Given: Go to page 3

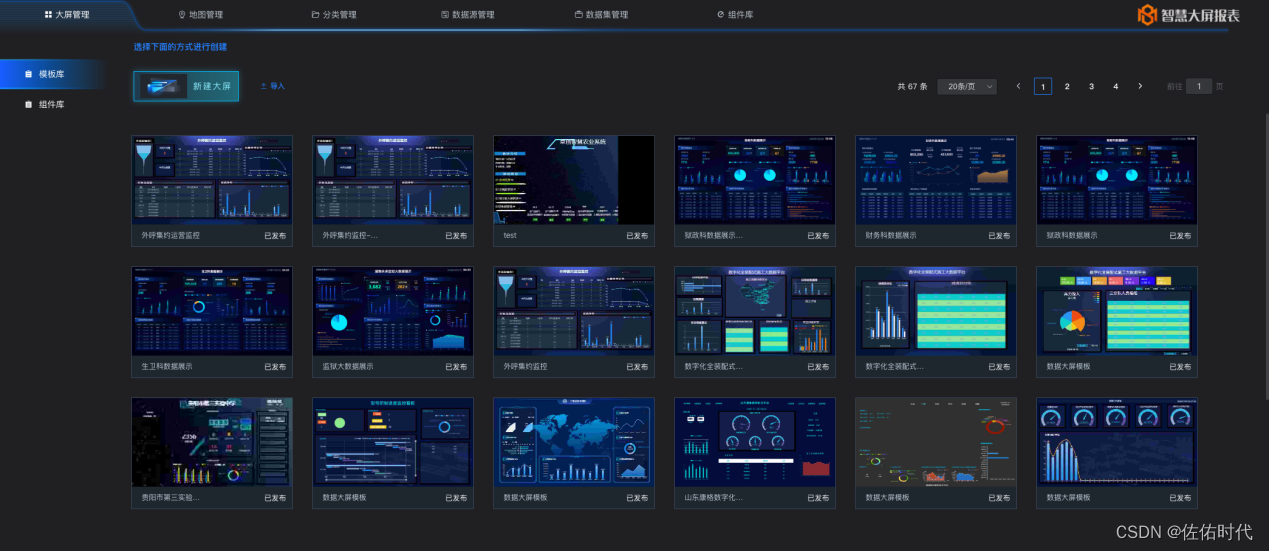Looking at the screenshot, I should point(1092,86).
